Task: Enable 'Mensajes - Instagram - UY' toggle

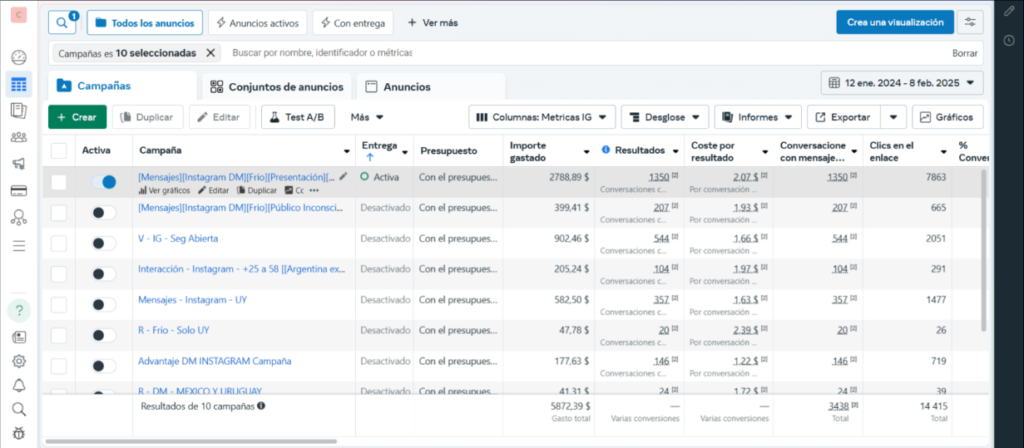Action: 104,304
